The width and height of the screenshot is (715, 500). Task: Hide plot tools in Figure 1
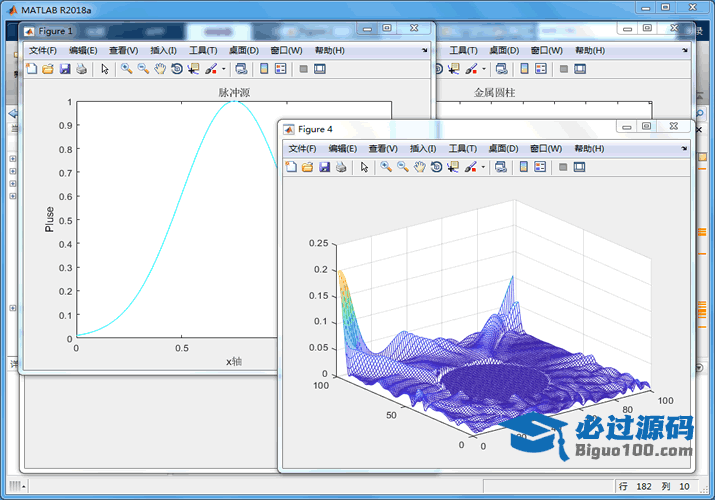point(303,69)
